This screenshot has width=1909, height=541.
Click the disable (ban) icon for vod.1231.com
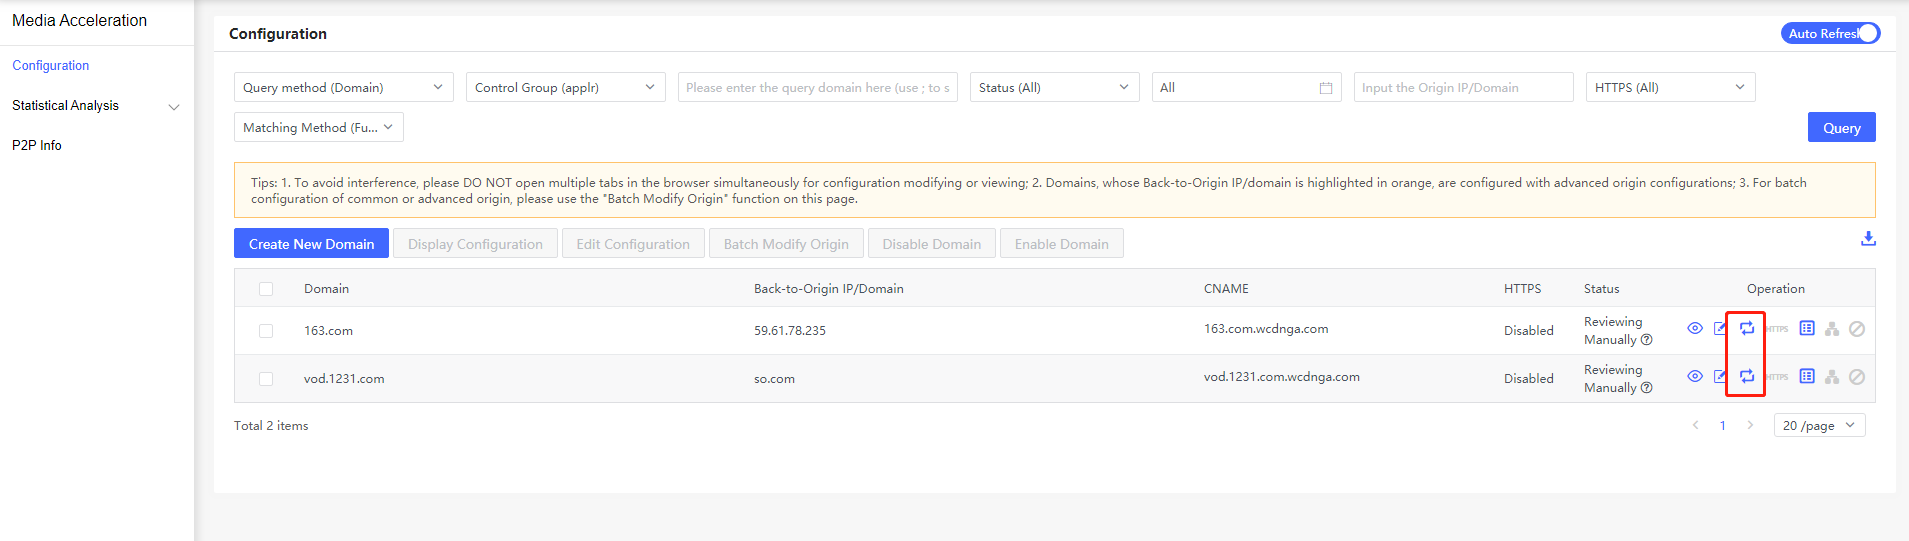point(1856,377)
